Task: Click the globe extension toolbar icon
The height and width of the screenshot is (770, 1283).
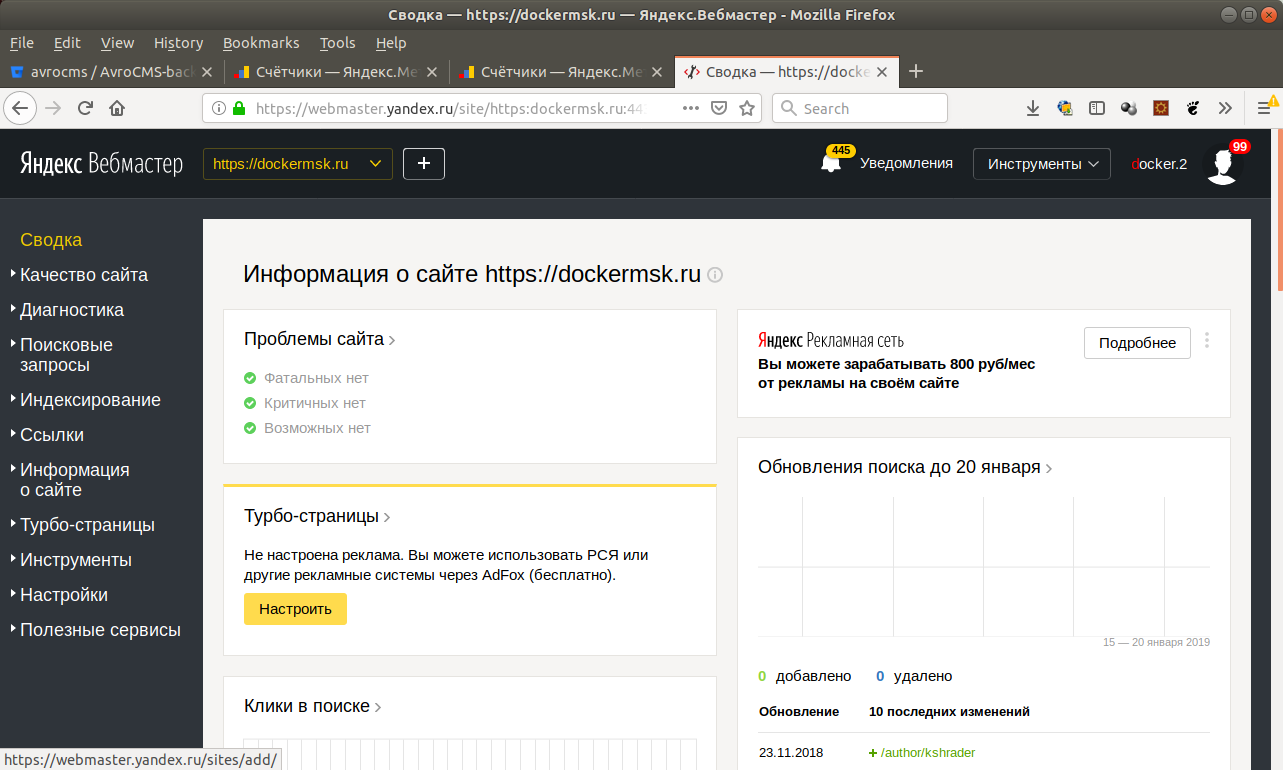Action: pyautogui.click(x=1065, y=108)
